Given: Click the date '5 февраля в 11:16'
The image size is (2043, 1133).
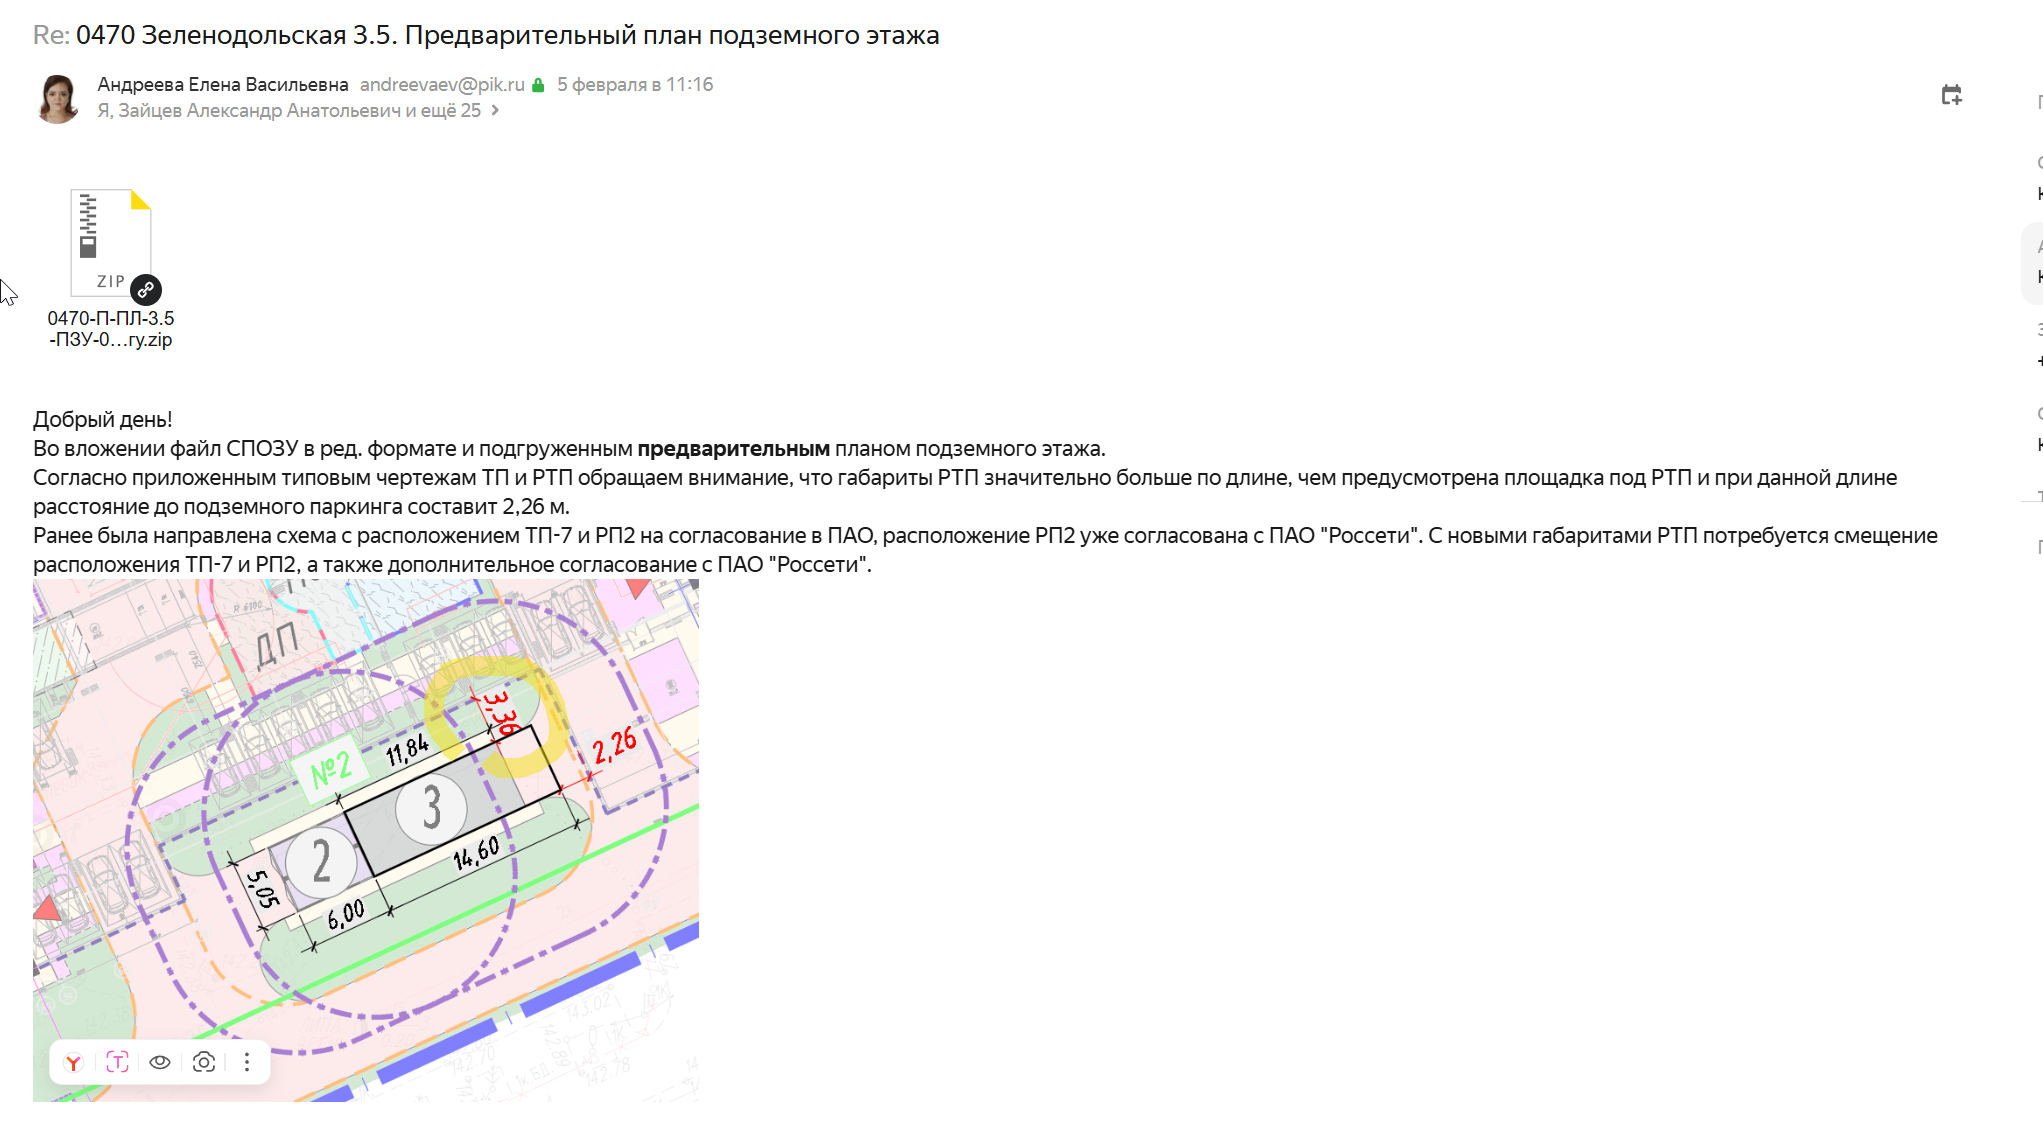Looking at the screenshot, I should point(635,85).
